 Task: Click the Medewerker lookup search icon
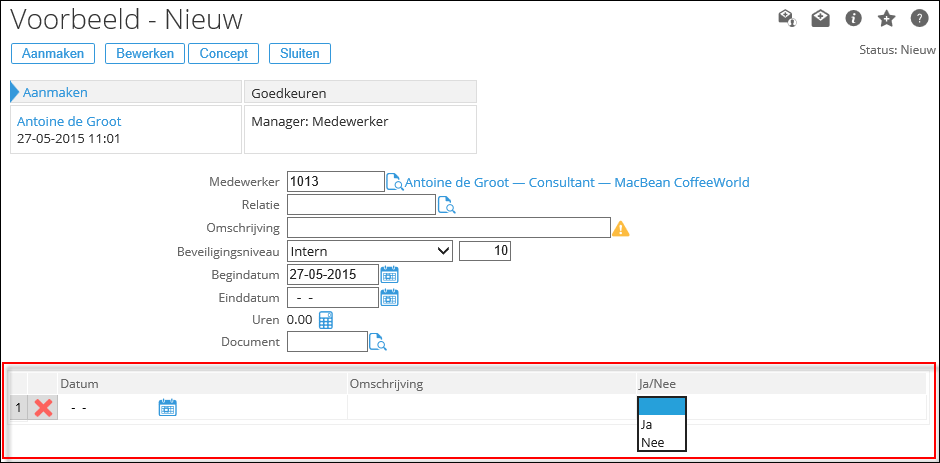[395, 182]
